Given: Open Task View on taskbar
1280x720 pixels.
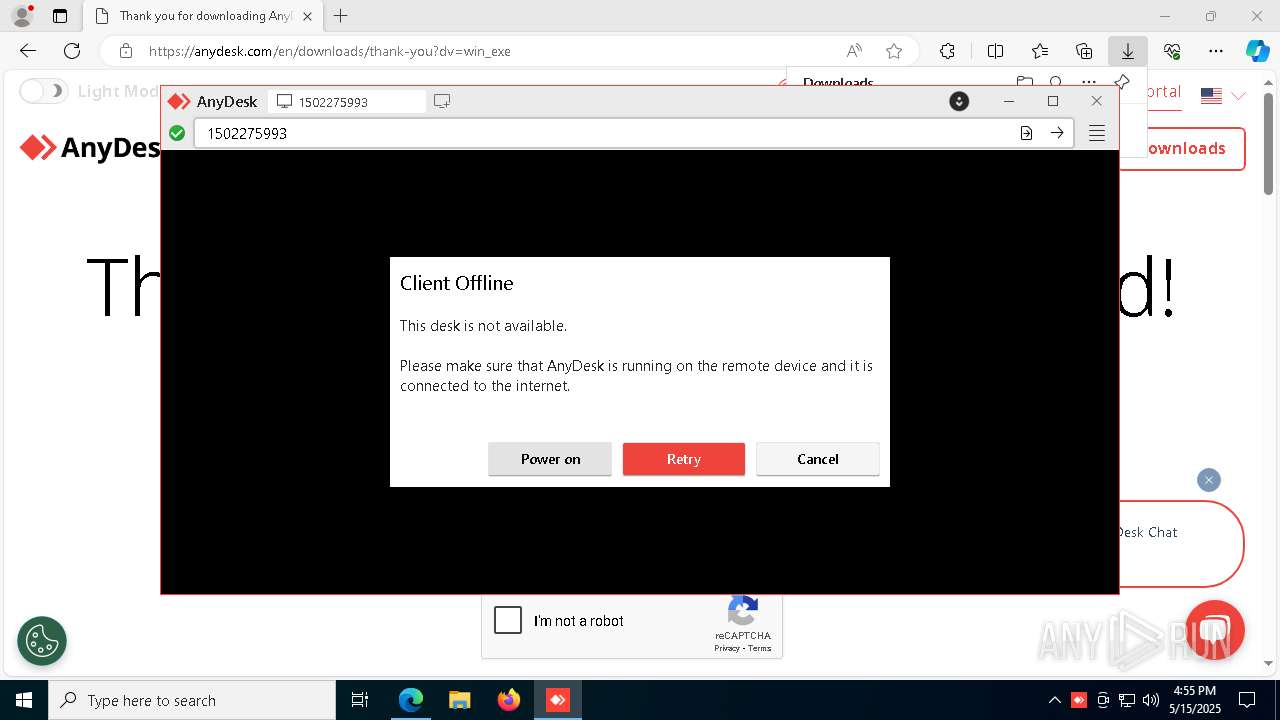Looking at the screenshot, I should click(360, 700).
